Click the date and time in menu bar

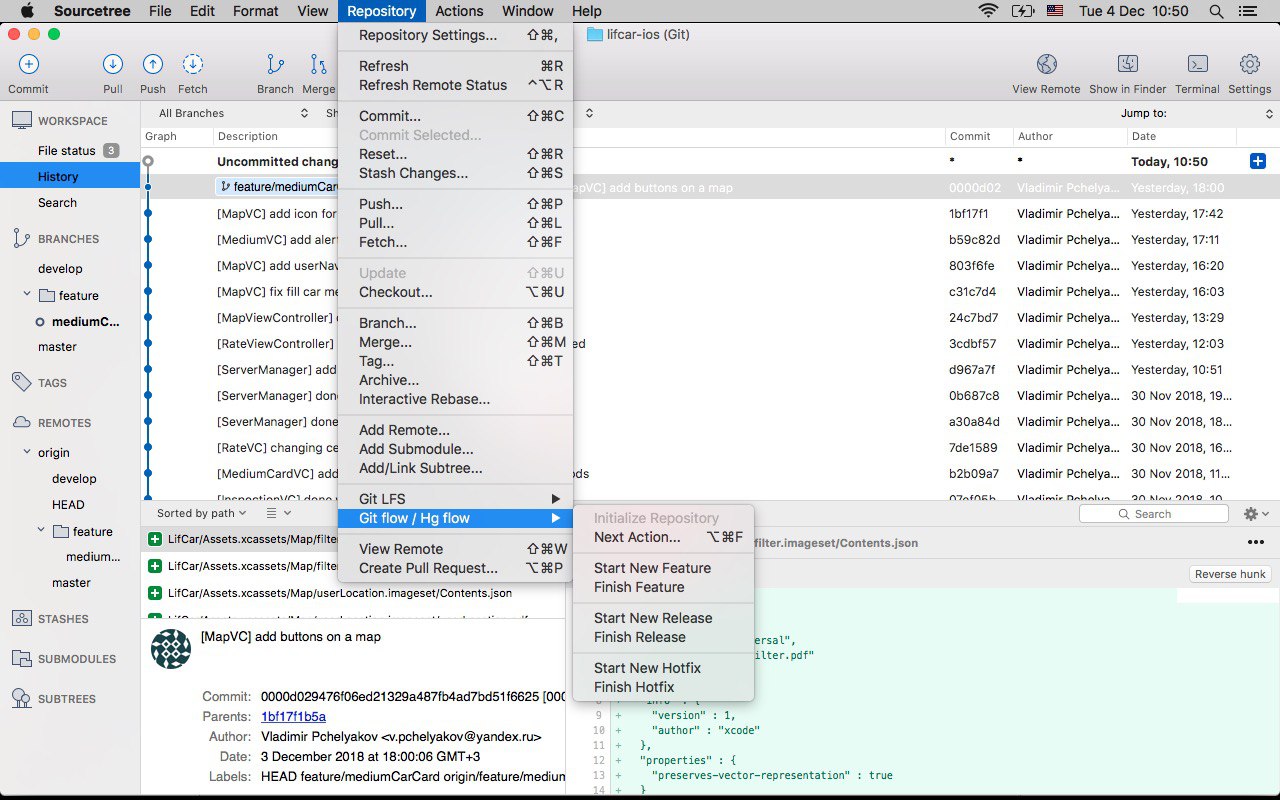(x=1134, y=11)
